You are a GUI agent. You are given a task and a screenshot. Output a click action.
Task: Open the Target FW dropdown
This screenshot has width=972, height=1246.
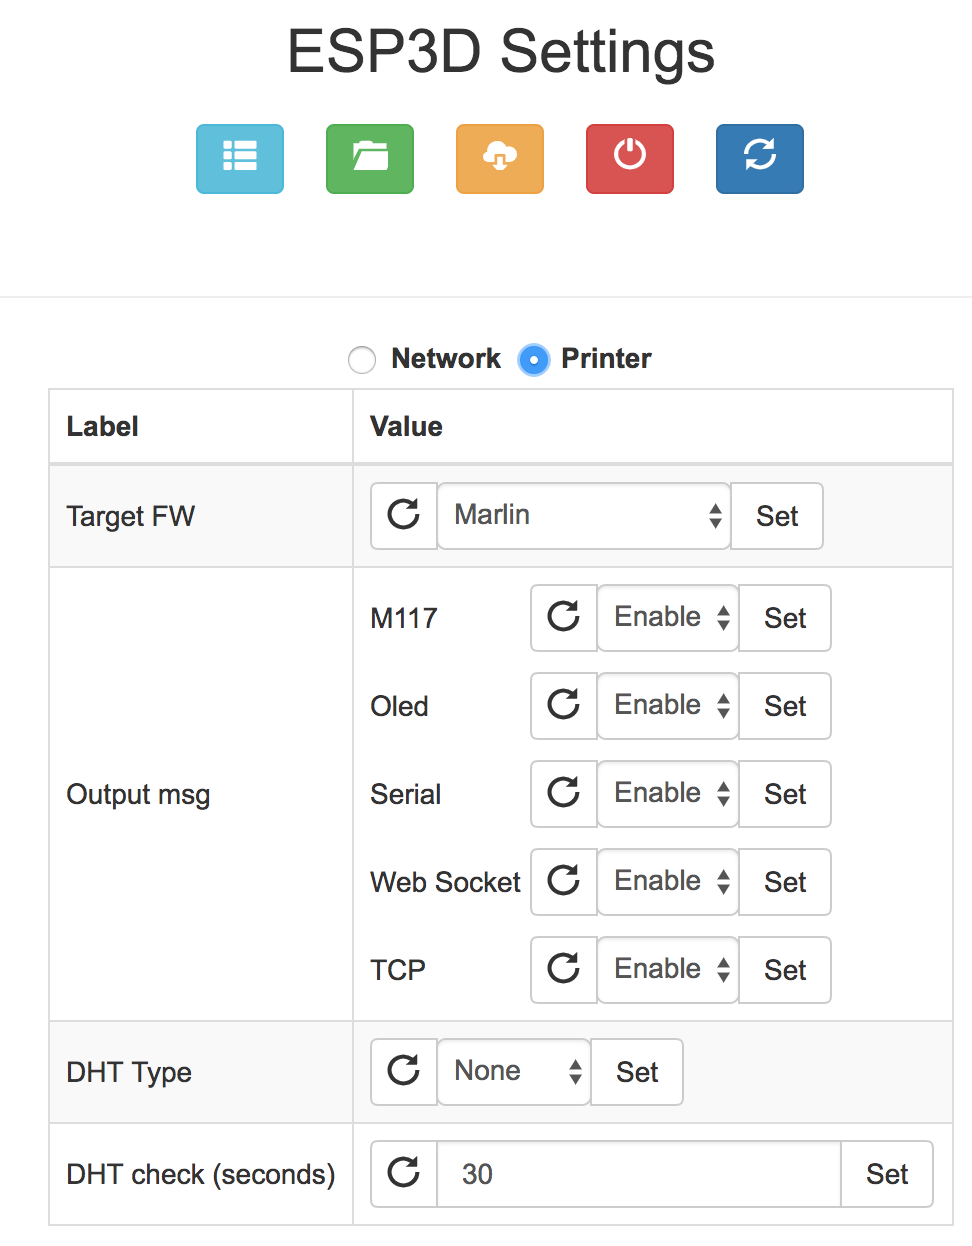(x=583, y=516)
